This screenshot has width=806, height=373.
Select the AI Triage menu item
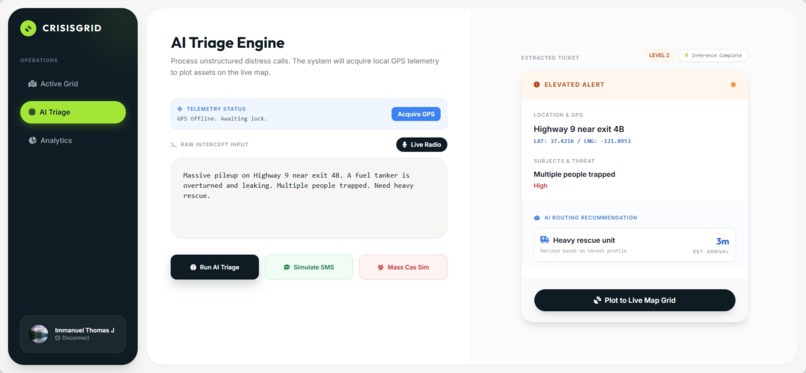pos(72,112)
